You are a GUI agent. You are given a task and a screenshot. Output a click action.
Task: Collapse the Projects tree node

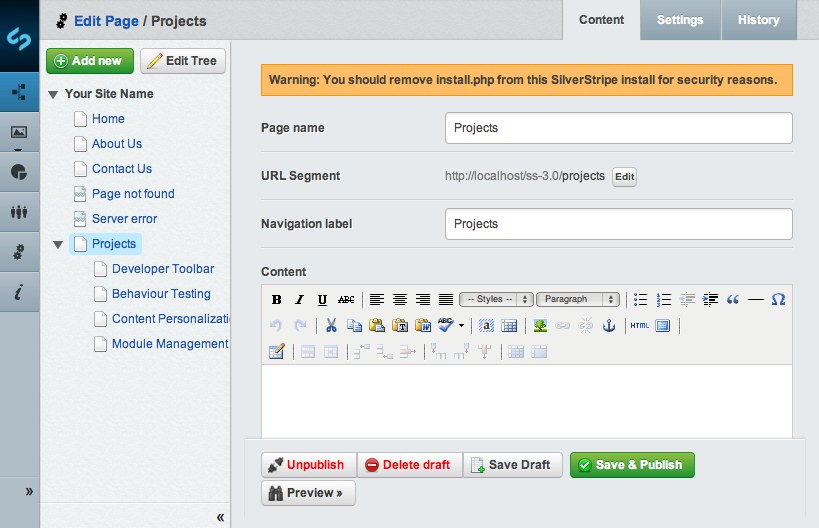tap(58, 244)
